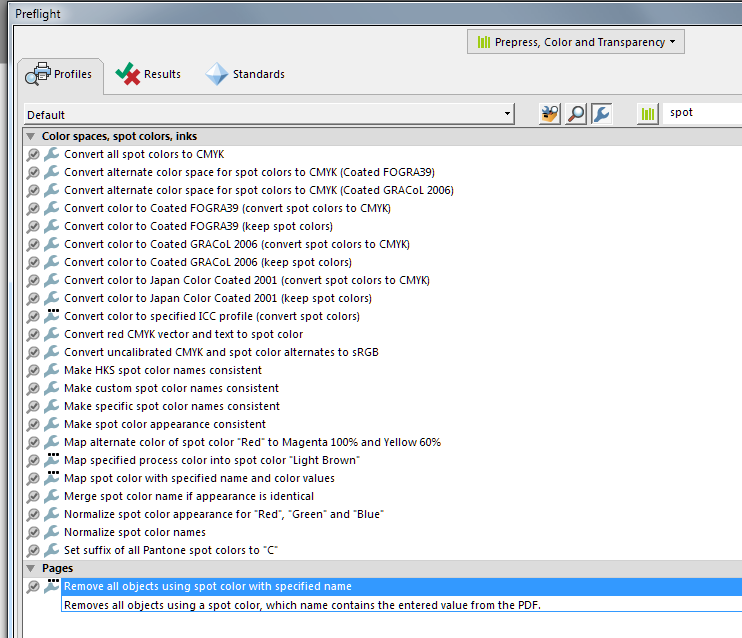742x638 pixels.
Task: Click wrench icon for Map specified process color row
Action: coord(51,460)
